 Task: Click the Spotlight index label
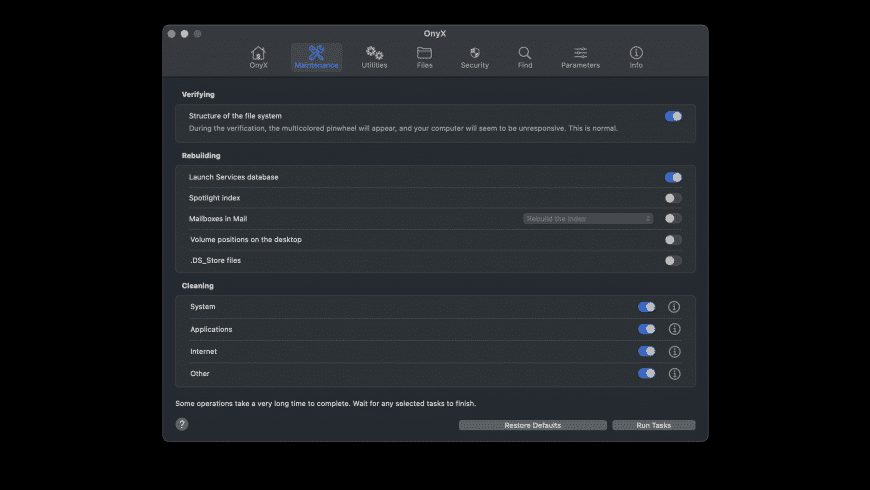[x=215, y=198]
